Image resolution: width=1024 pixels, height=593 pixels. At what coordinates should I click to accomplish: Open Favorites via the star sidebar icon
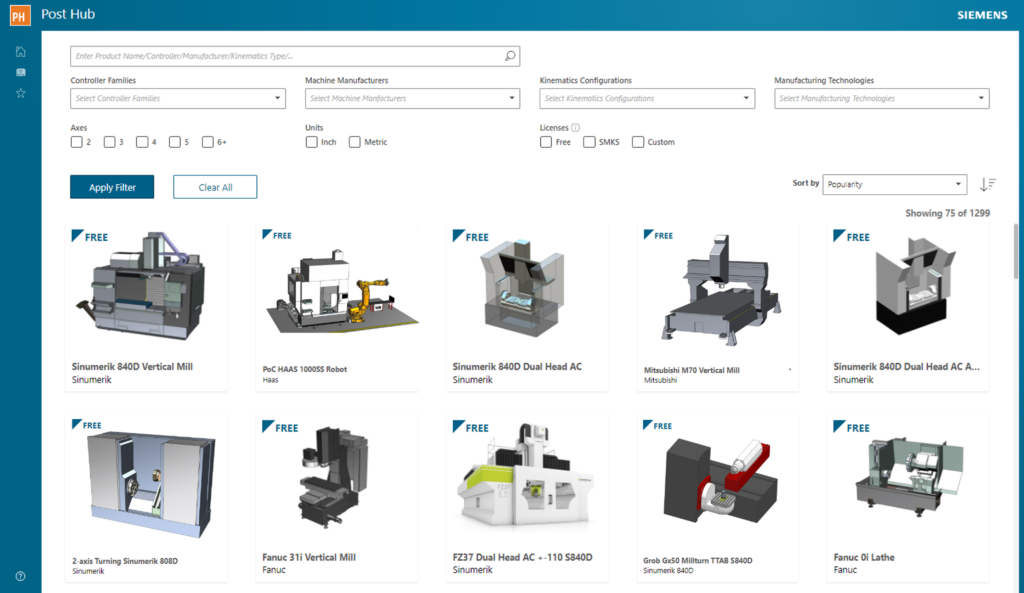pos(19,95)
